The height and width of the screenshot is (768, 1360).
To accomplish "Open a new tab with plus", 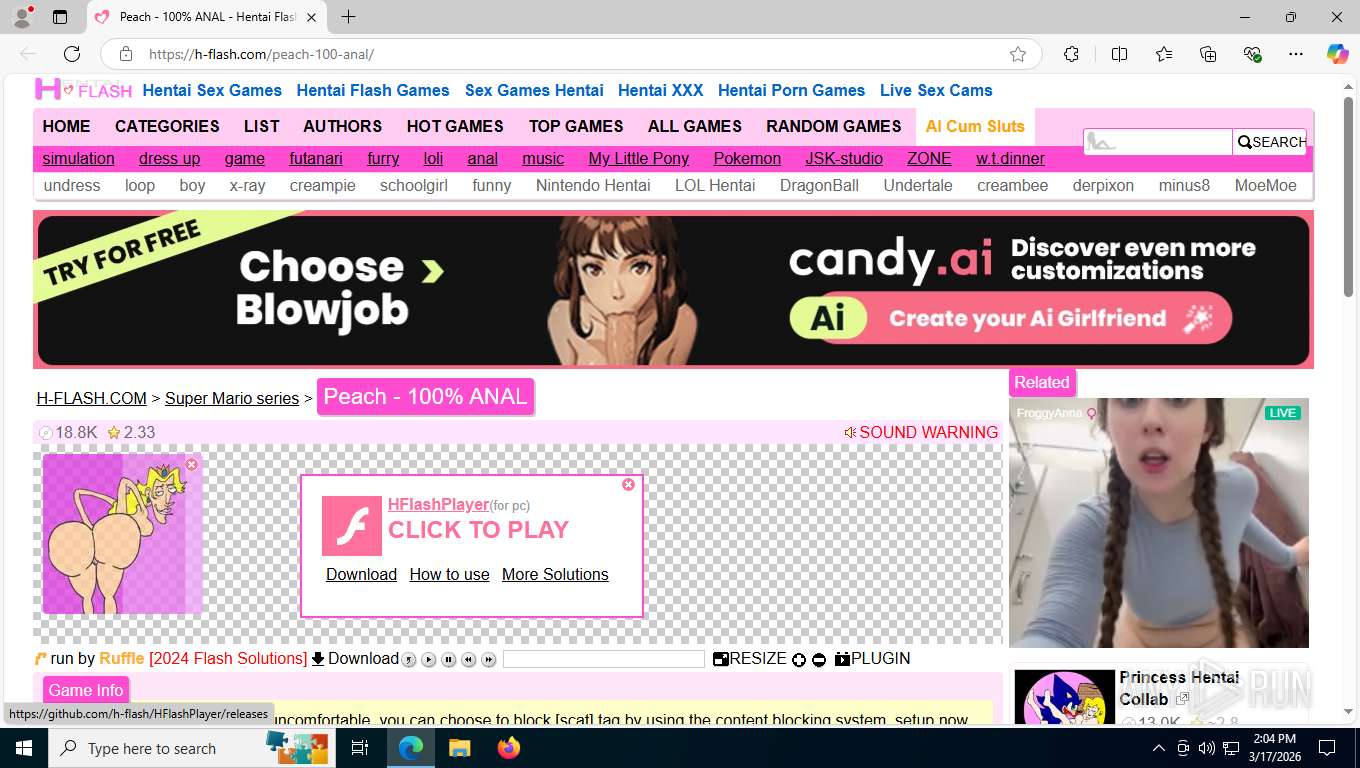I will click(348, 17).
